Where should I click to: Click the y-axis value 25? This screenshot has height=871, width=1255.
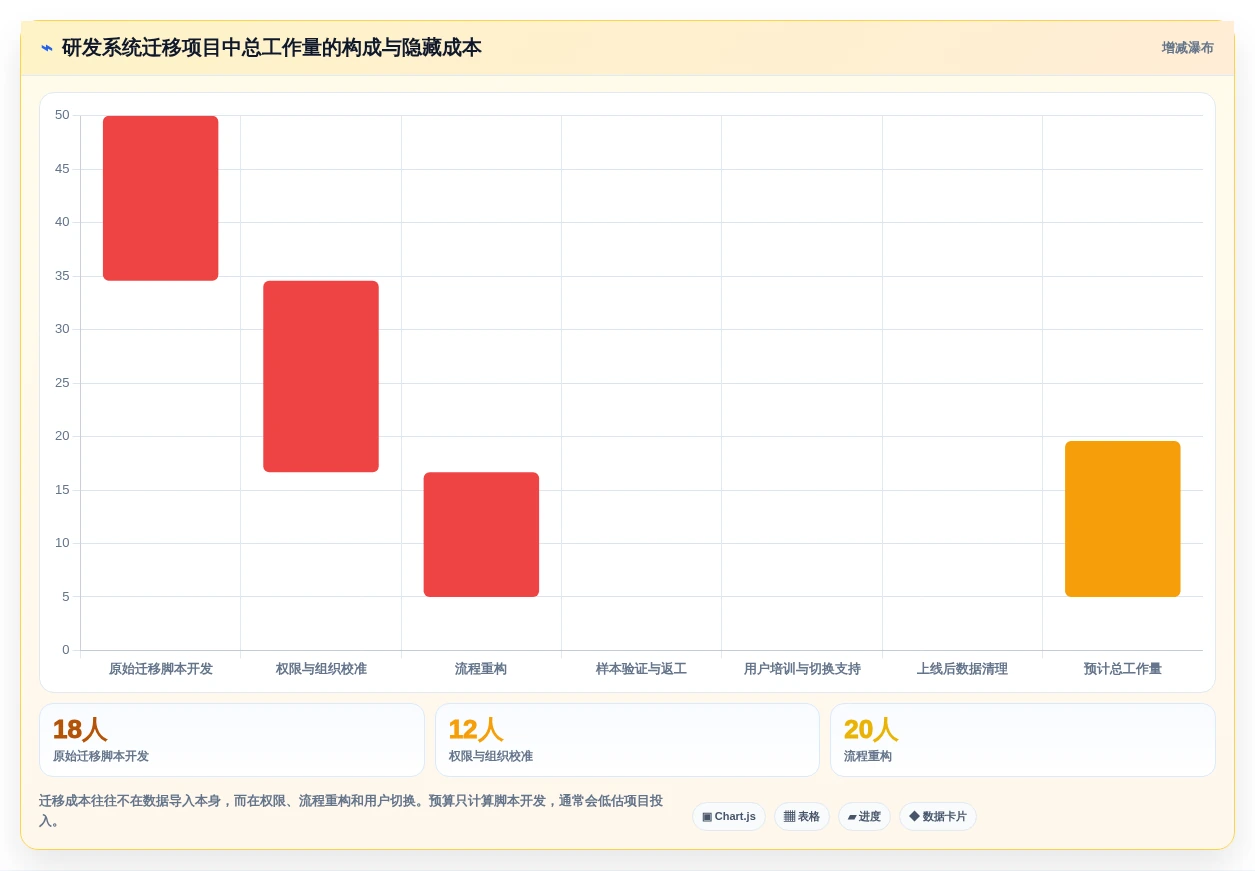coord(62,383)
